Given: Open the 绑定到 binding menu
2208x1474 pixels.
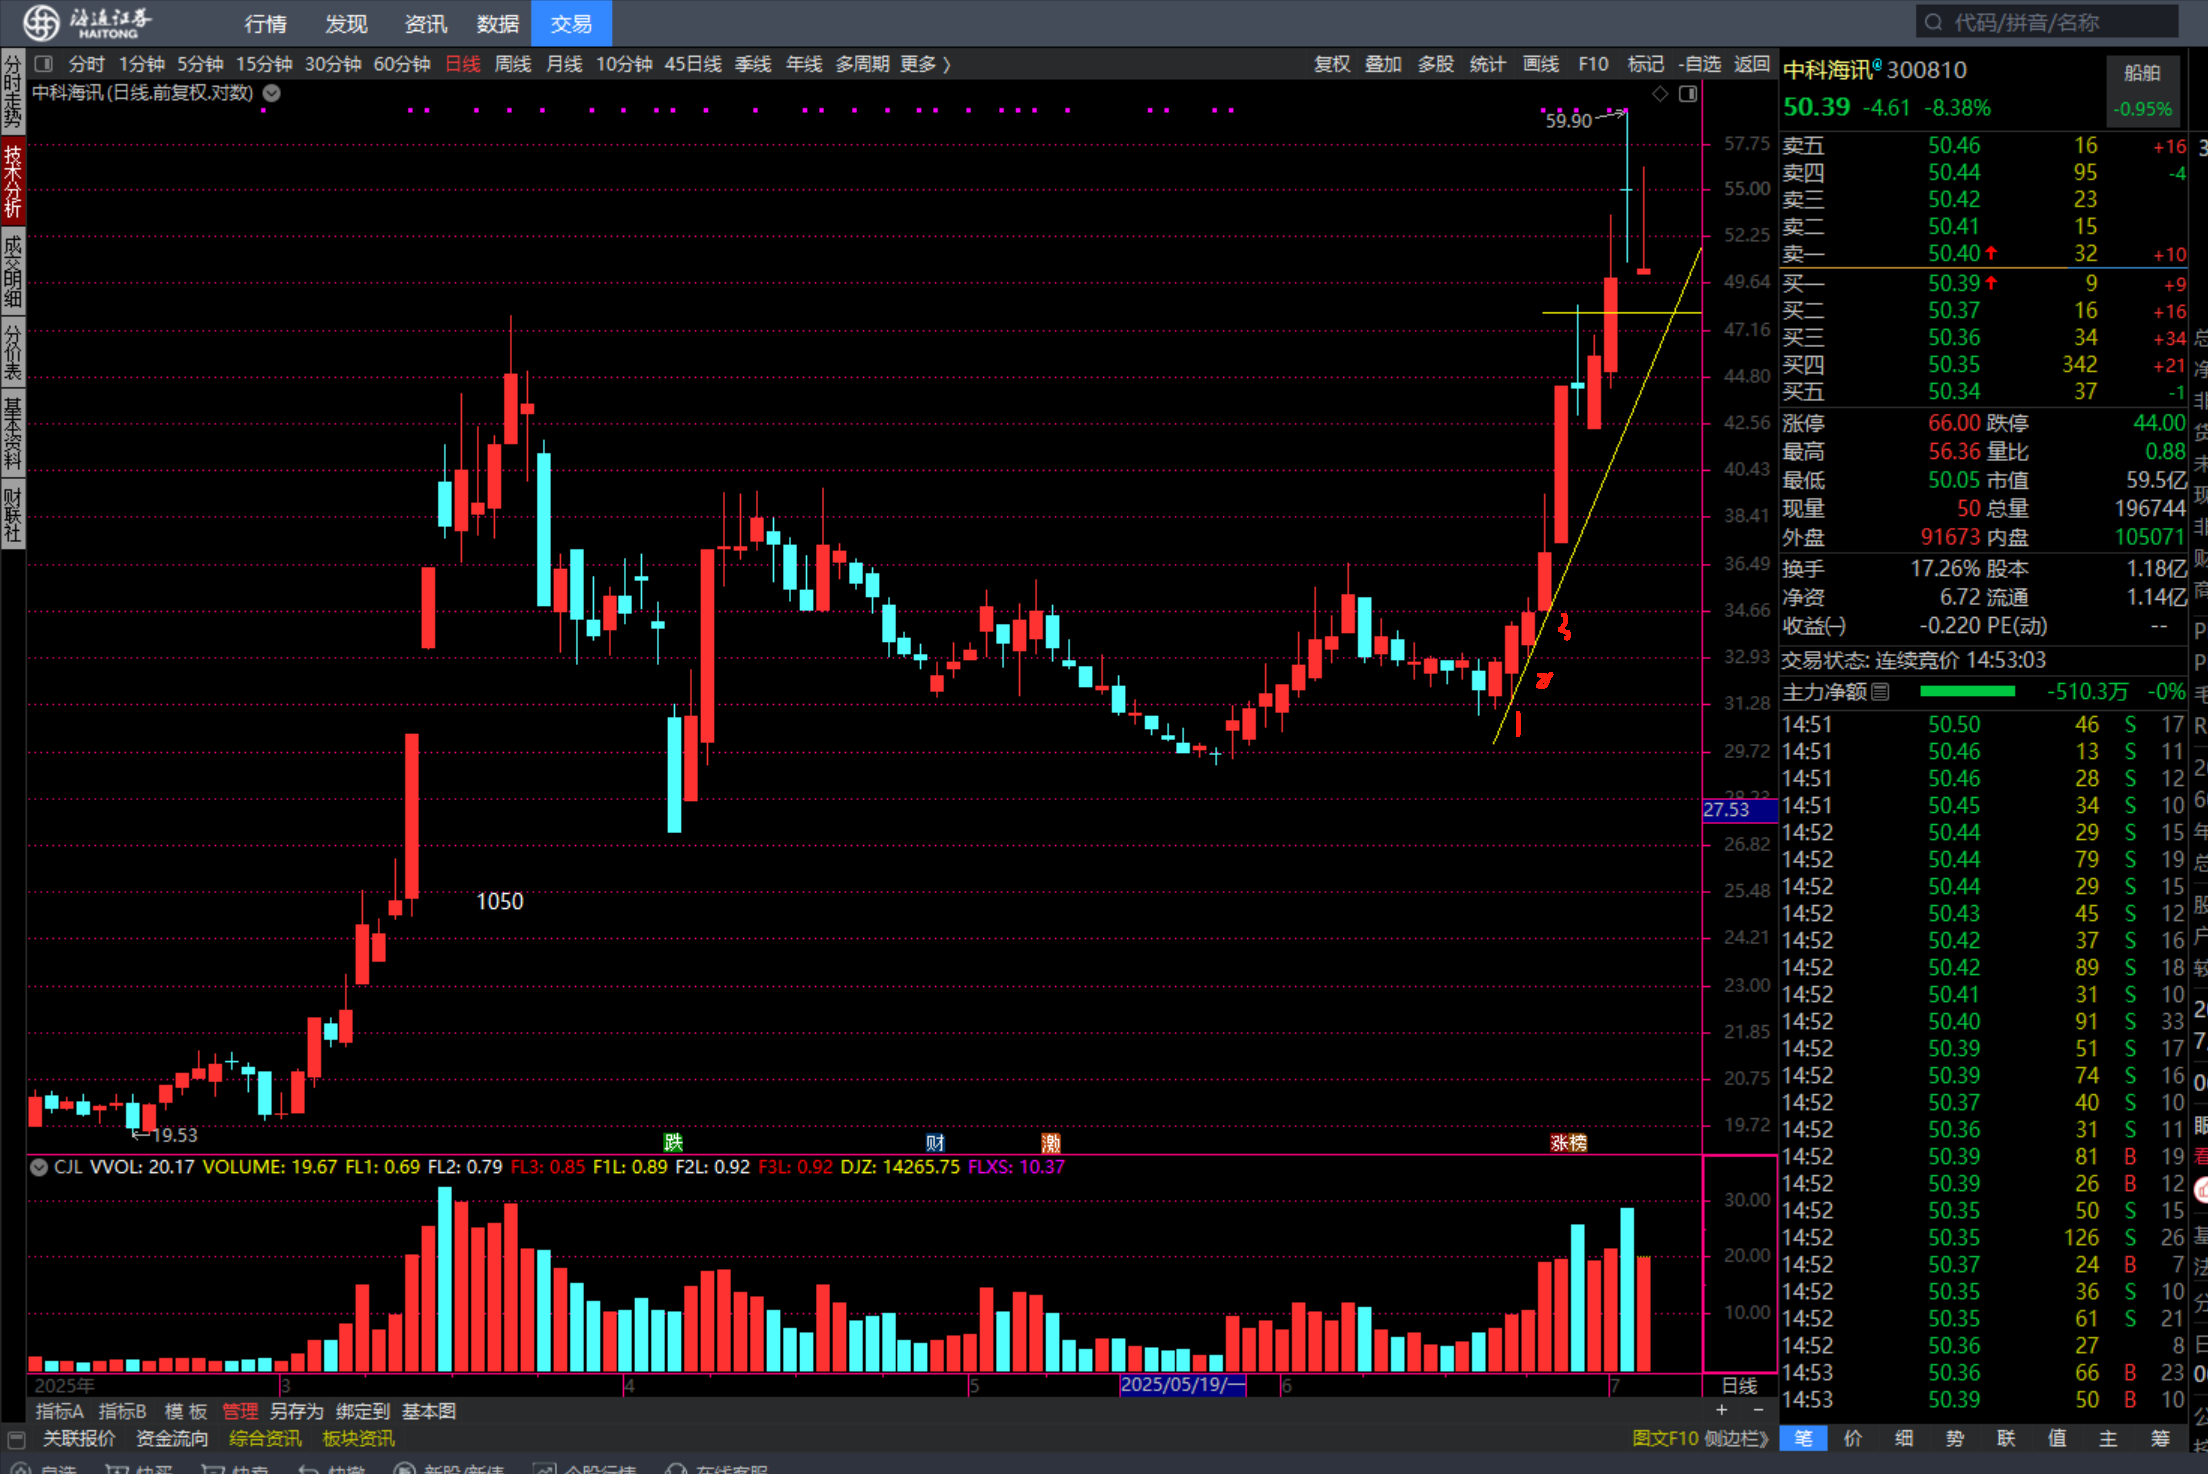Looking at the screenshot, I should click(x=362, y=1411).
